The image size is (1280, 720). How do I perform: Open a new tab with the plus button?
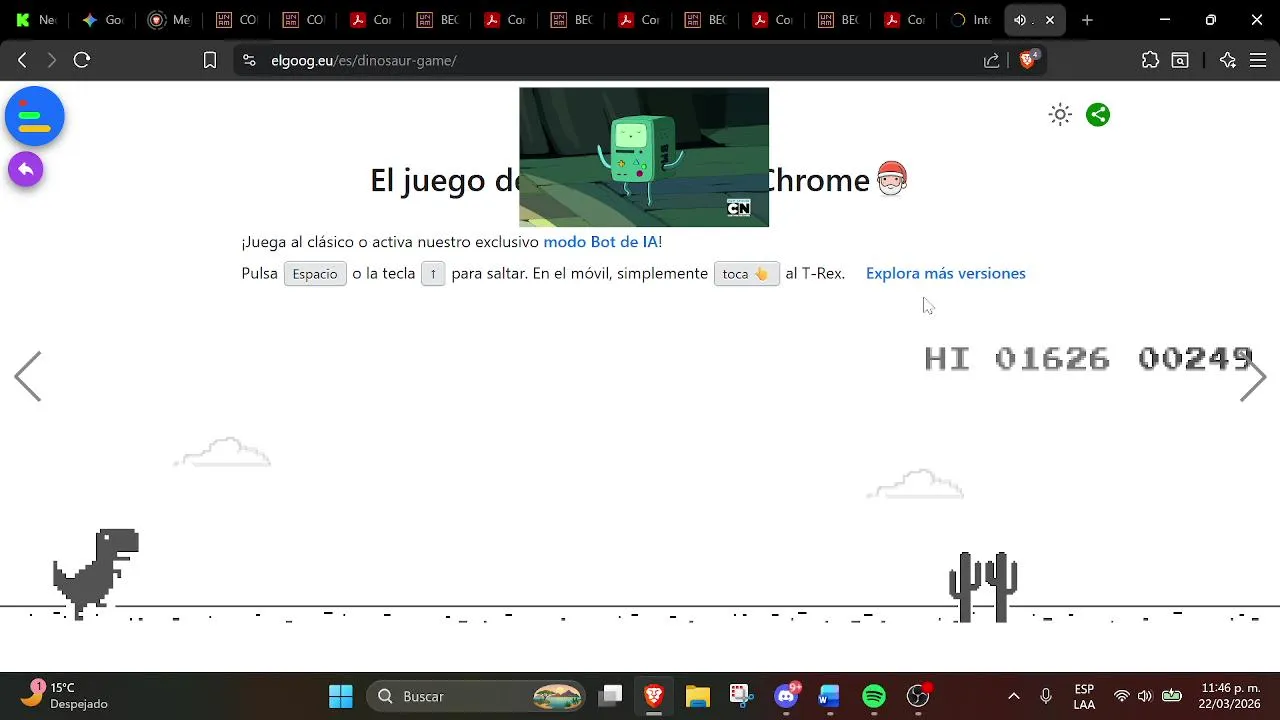[1087, 20]
